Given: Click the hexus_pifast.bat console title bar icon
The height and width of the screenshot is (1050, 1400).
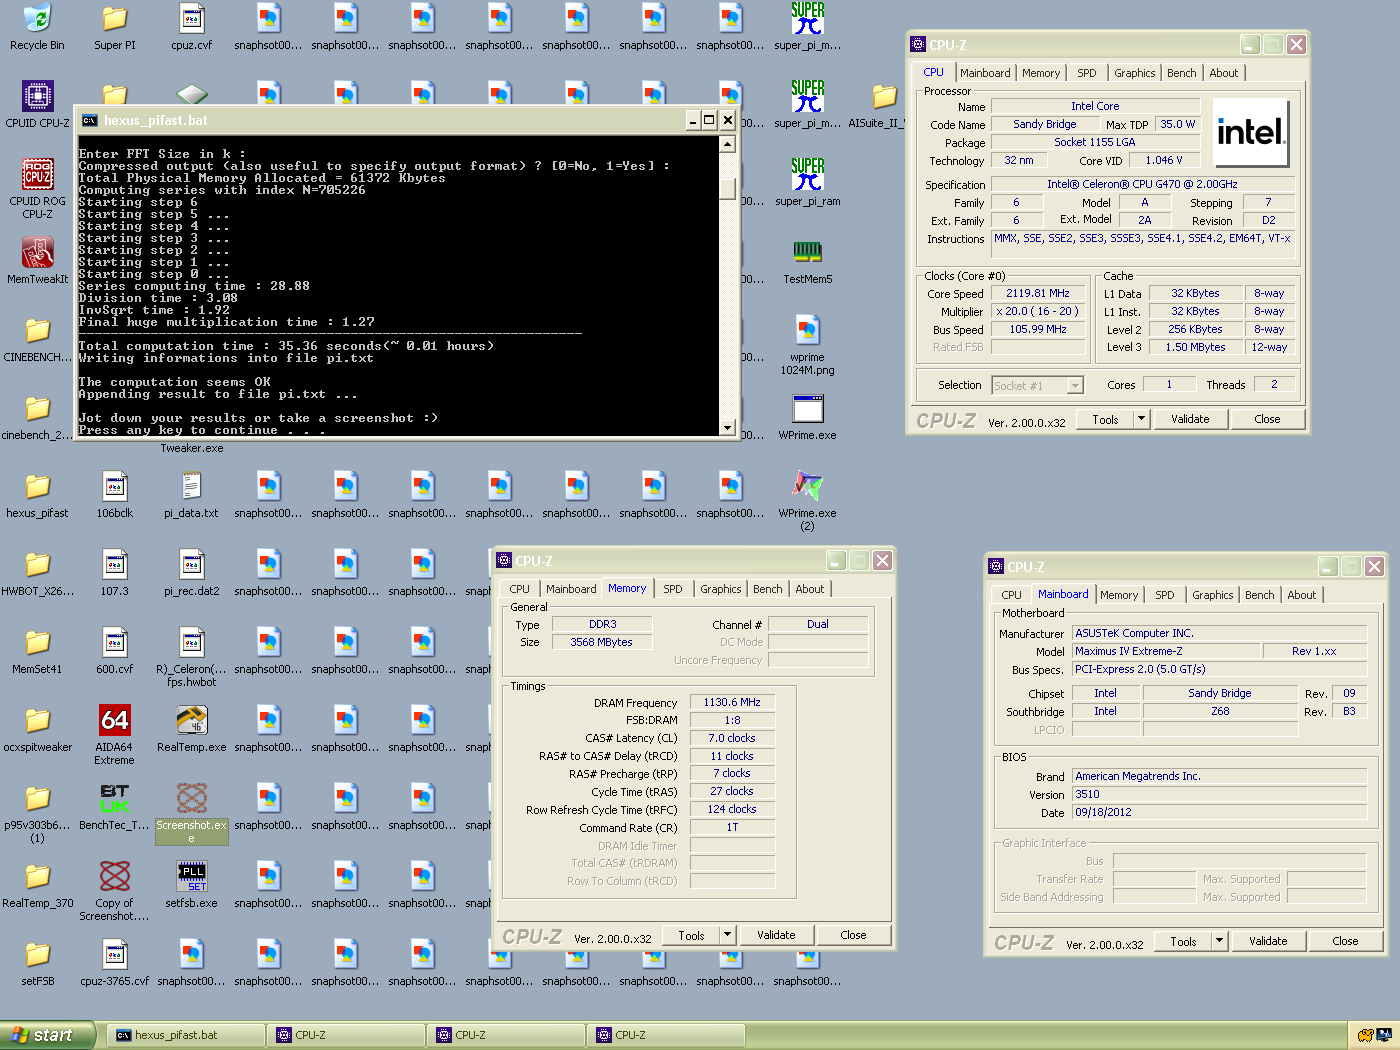Looking at the screenshot, I should pos(90,120).
